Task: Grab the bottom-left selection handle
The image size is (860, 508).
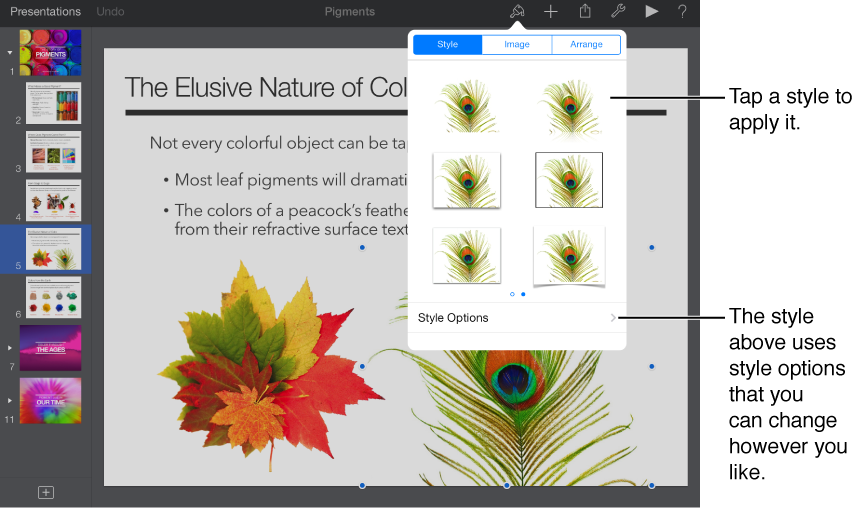Action: pos(362,486)
